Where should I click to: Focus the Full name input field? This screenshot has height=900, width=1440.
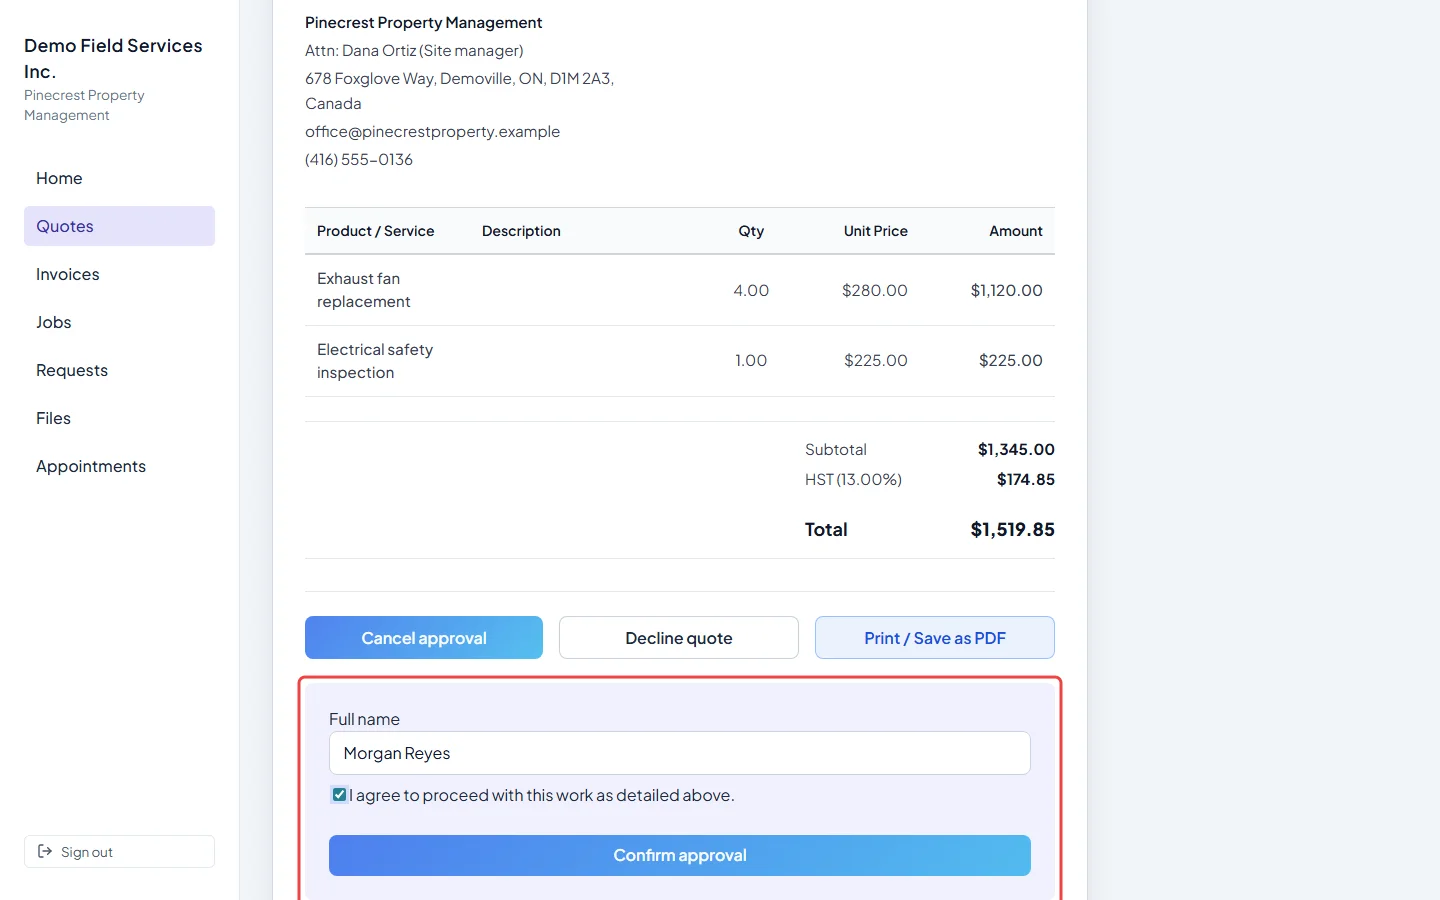tap(680, 753)
